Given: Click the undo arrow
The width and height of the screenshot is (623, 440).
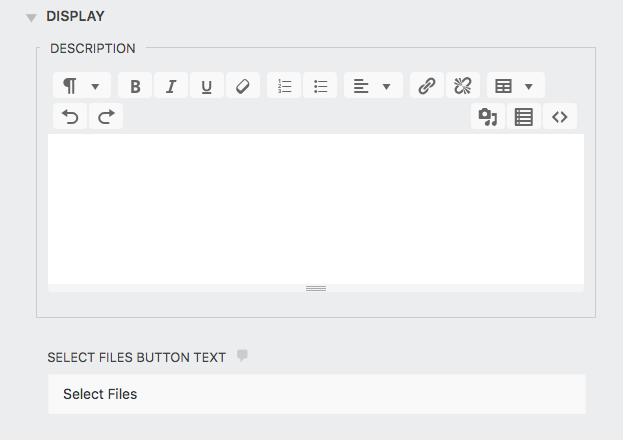Looking at the screenshot, I should point(70,116).
